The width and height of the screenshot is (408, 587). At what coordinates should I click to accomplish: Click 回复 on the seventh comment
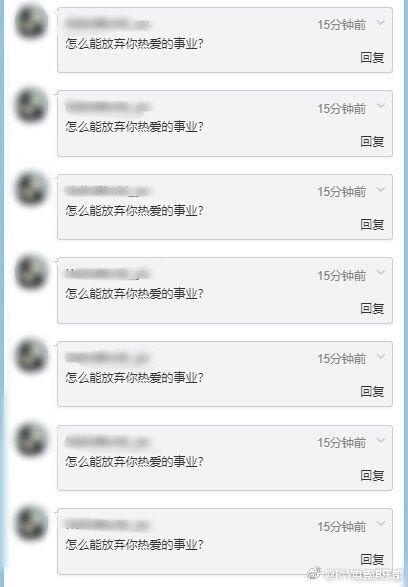[372, 559]
